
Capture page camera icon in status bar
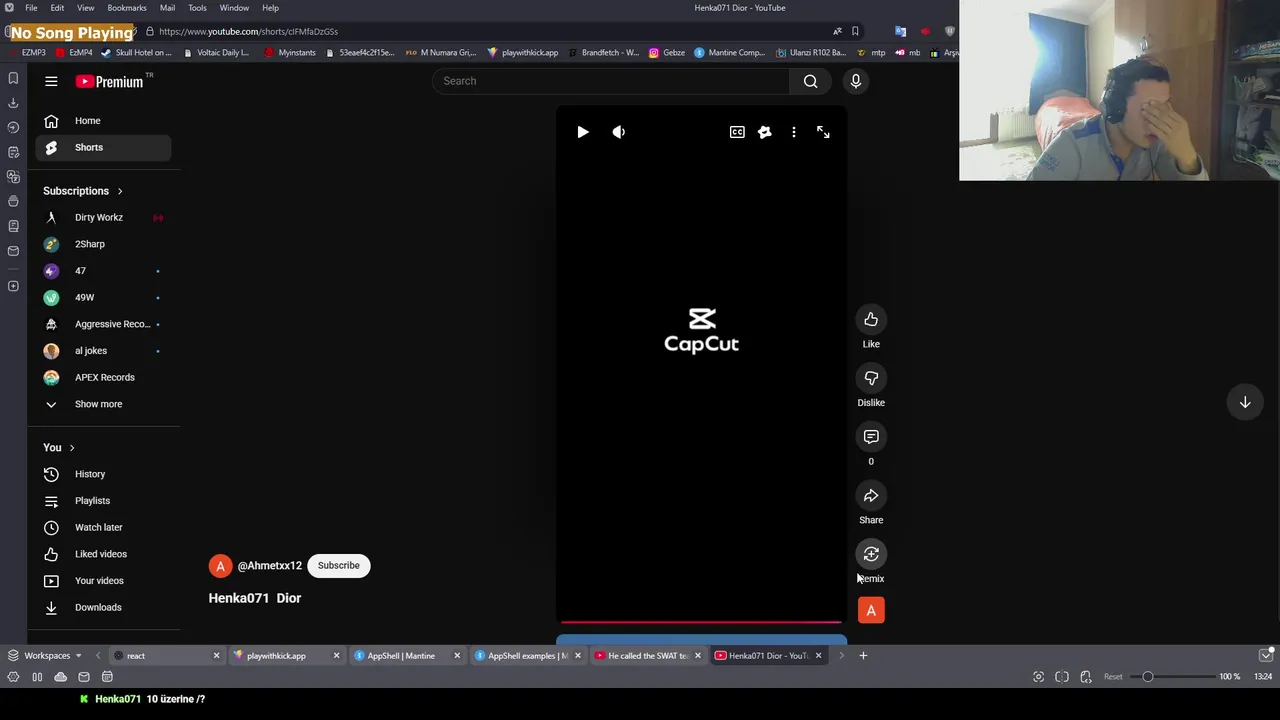tap(1038, 677)
